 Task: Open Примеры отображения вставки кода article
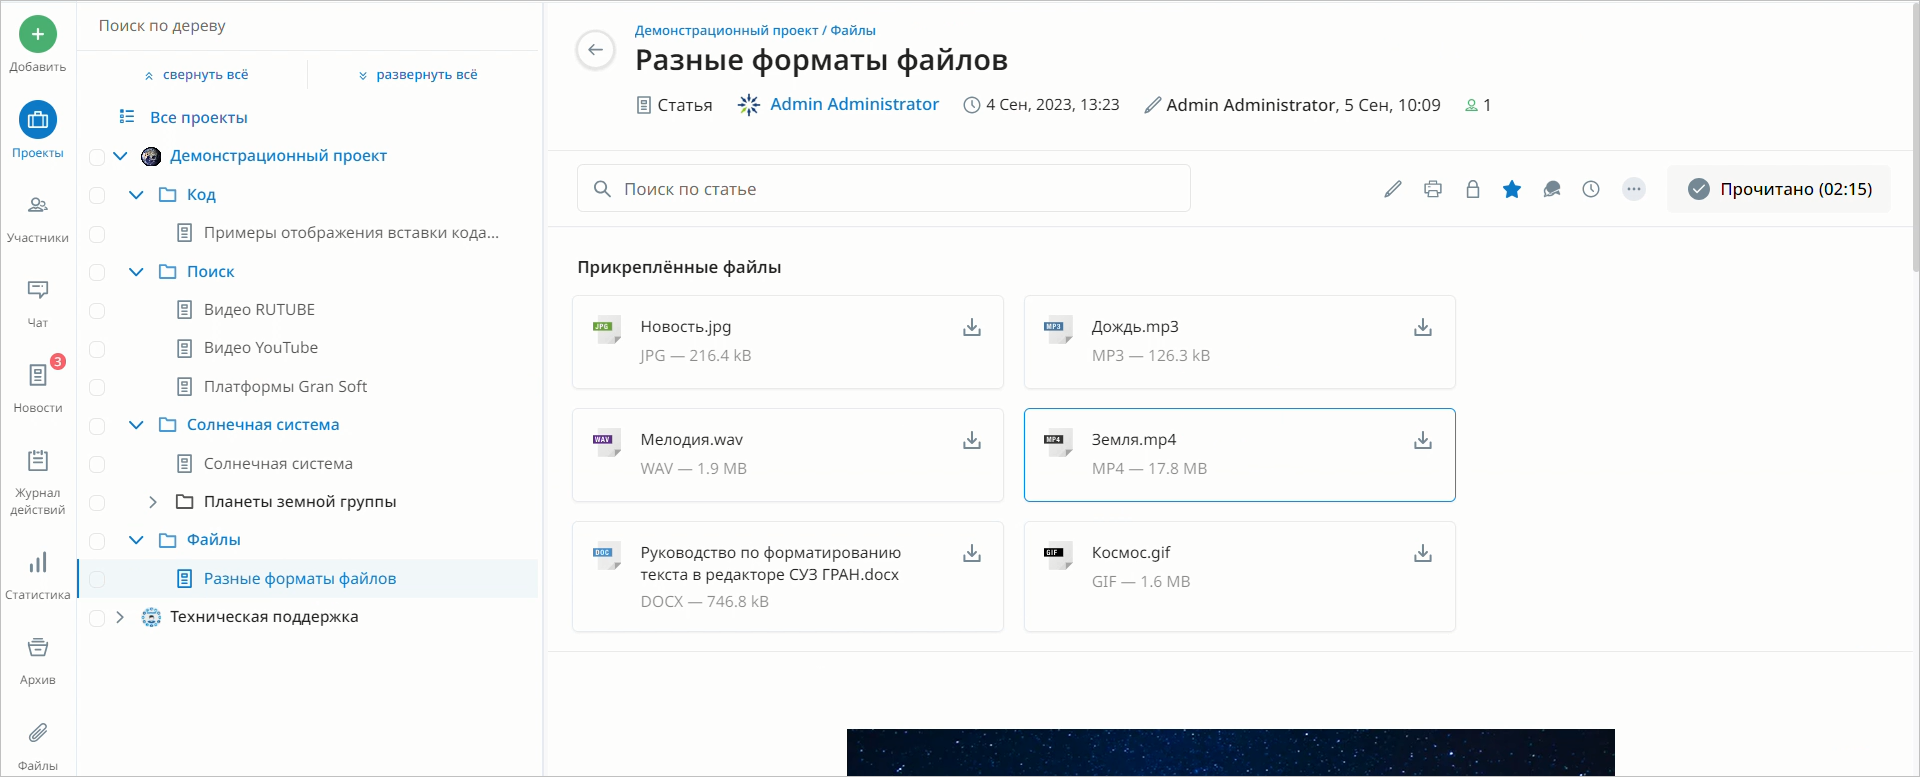(351, 233)
